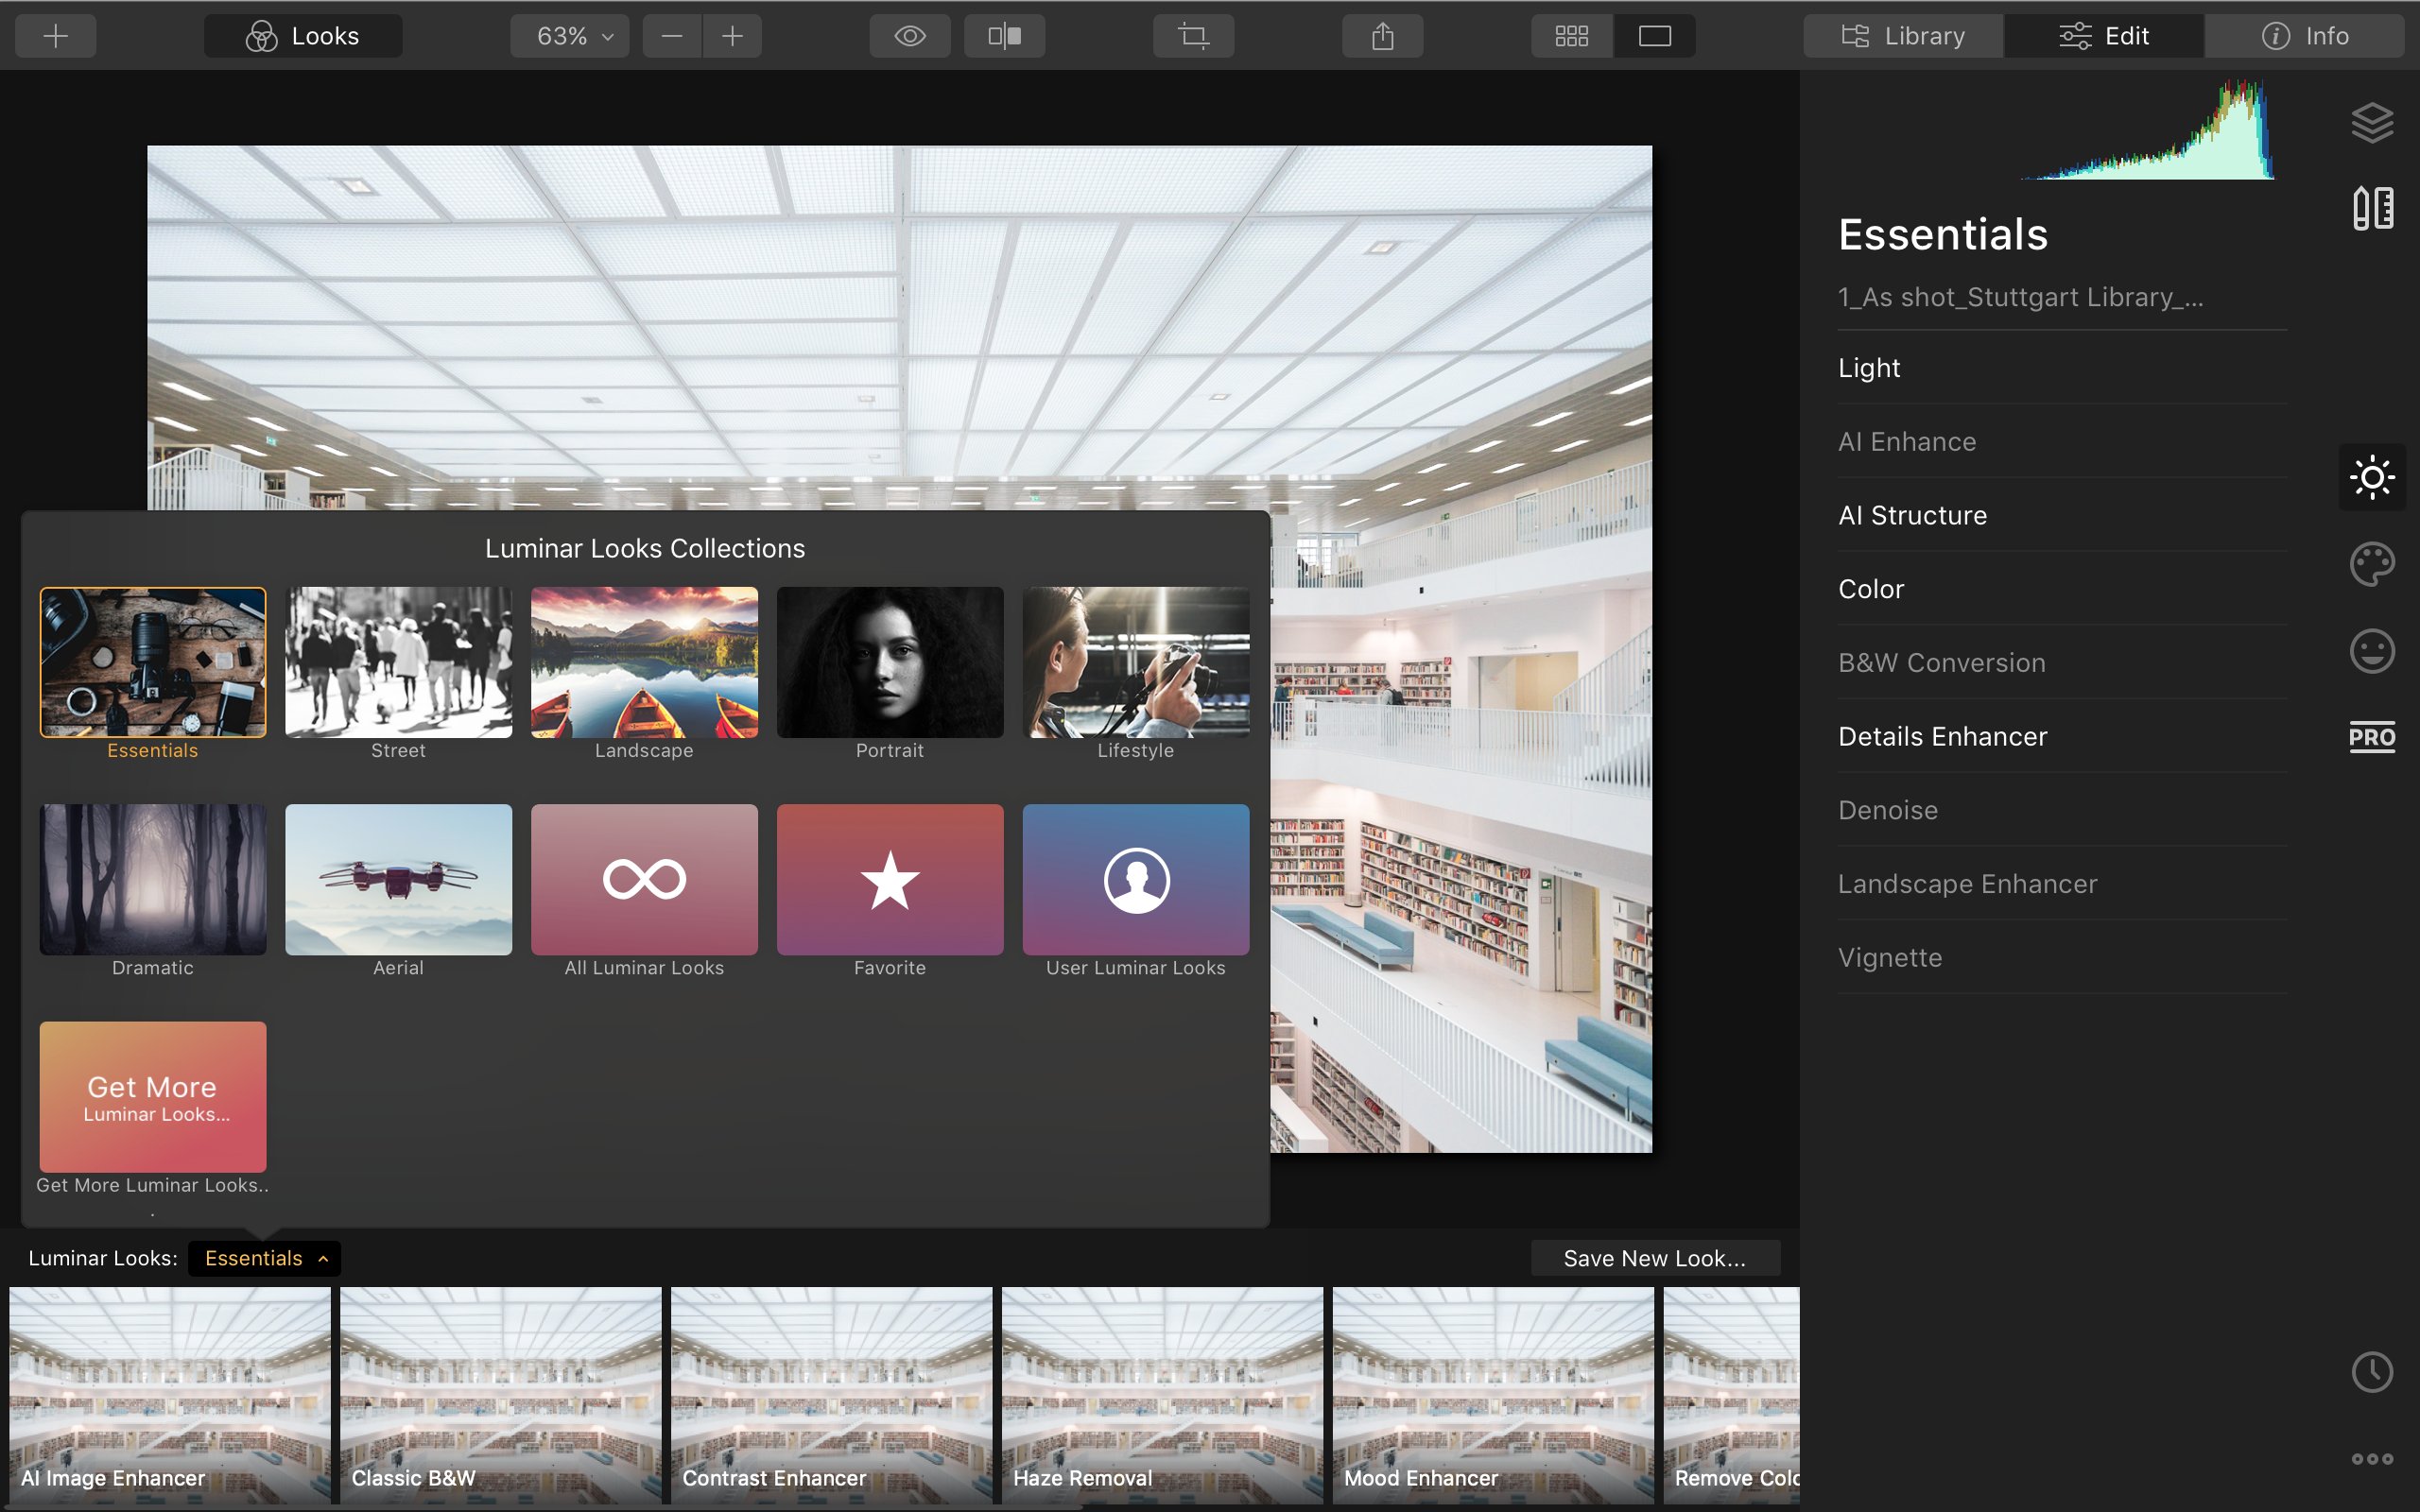
Task: Click the share export icon
Action: point(1382,36)
